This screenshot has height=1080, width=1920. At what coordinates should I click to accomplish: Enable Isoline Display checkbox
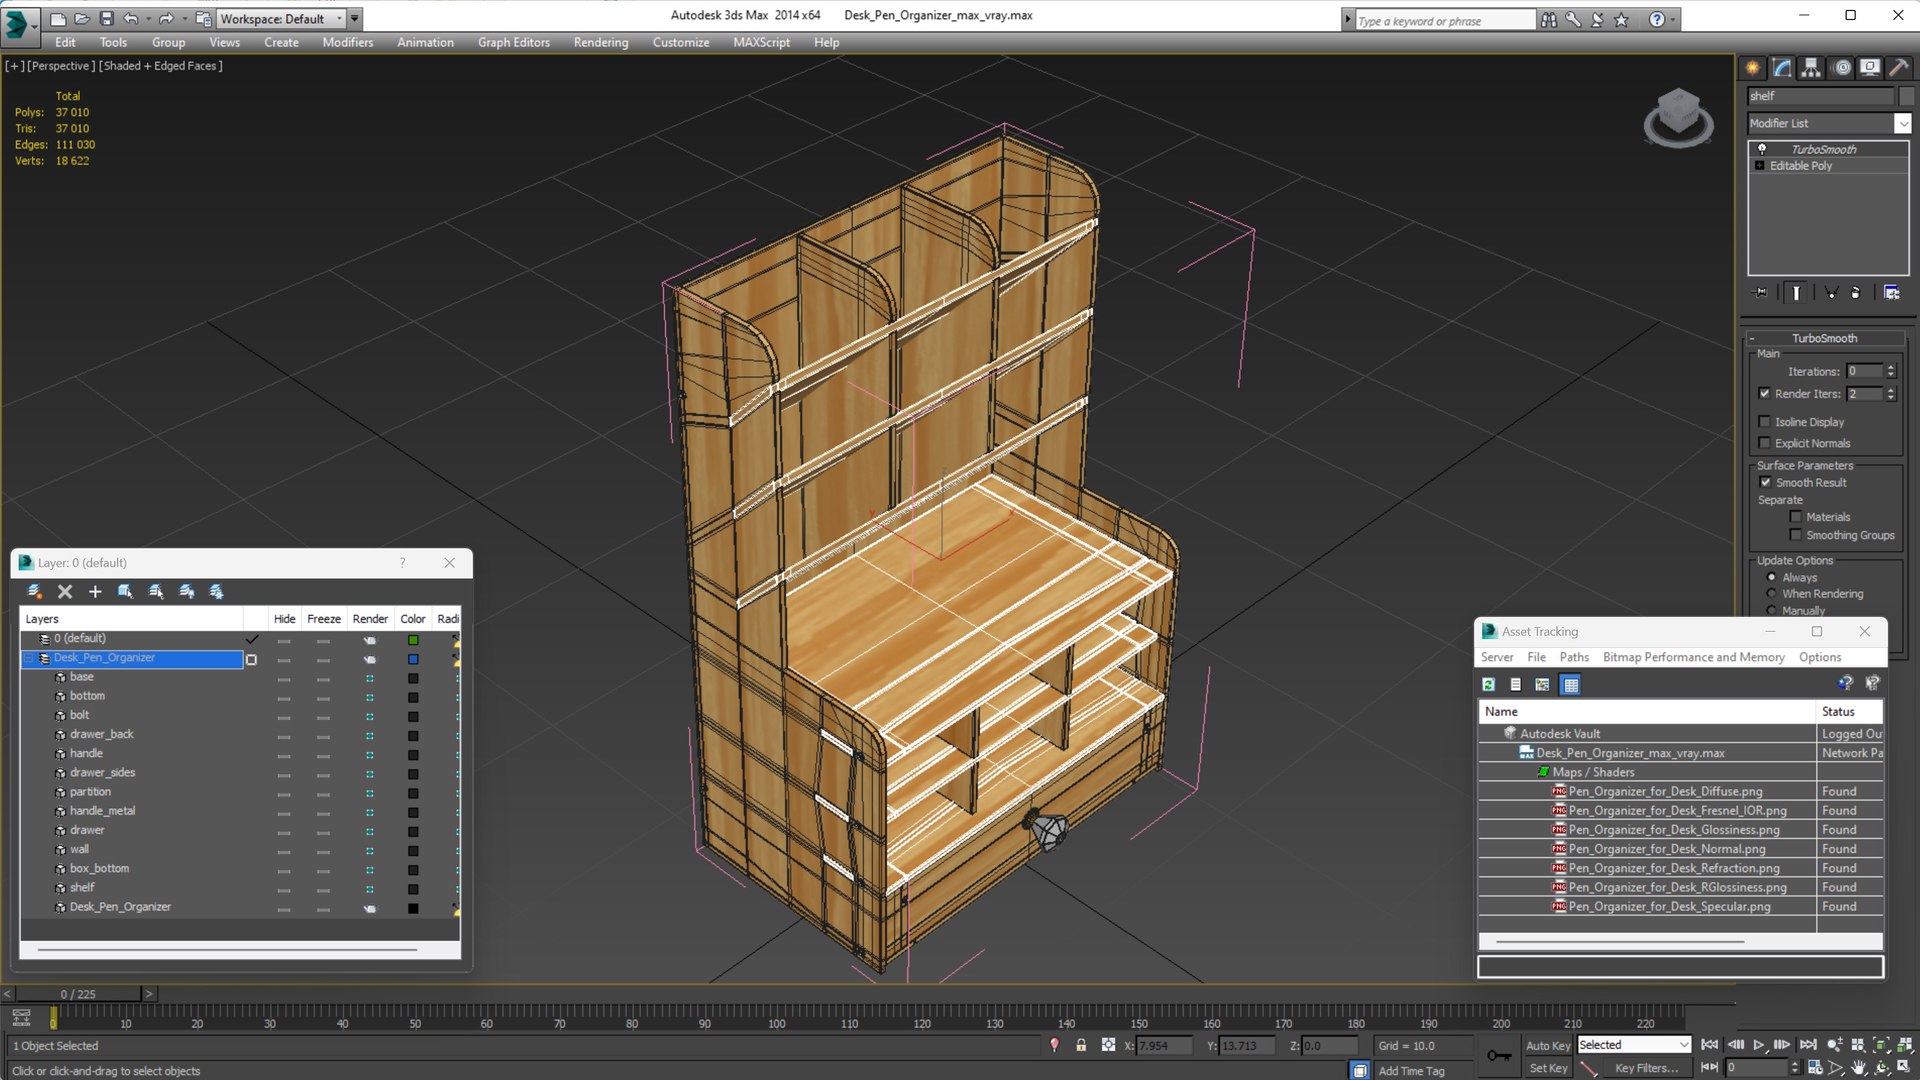coord(1765,422)
